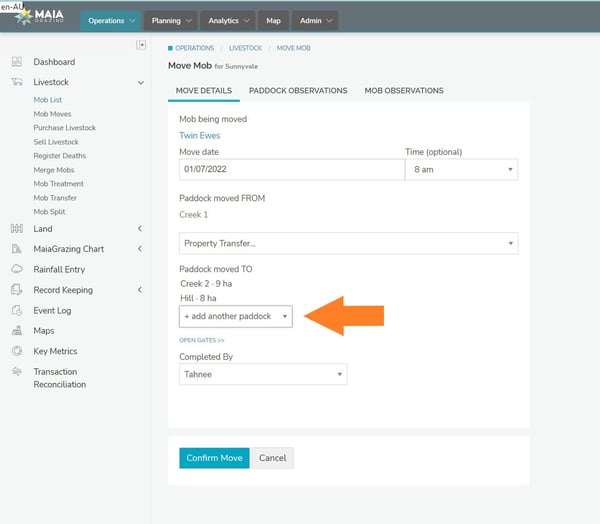
Task: Click the Land icon in sidebar
Action: tap(17, 229)
